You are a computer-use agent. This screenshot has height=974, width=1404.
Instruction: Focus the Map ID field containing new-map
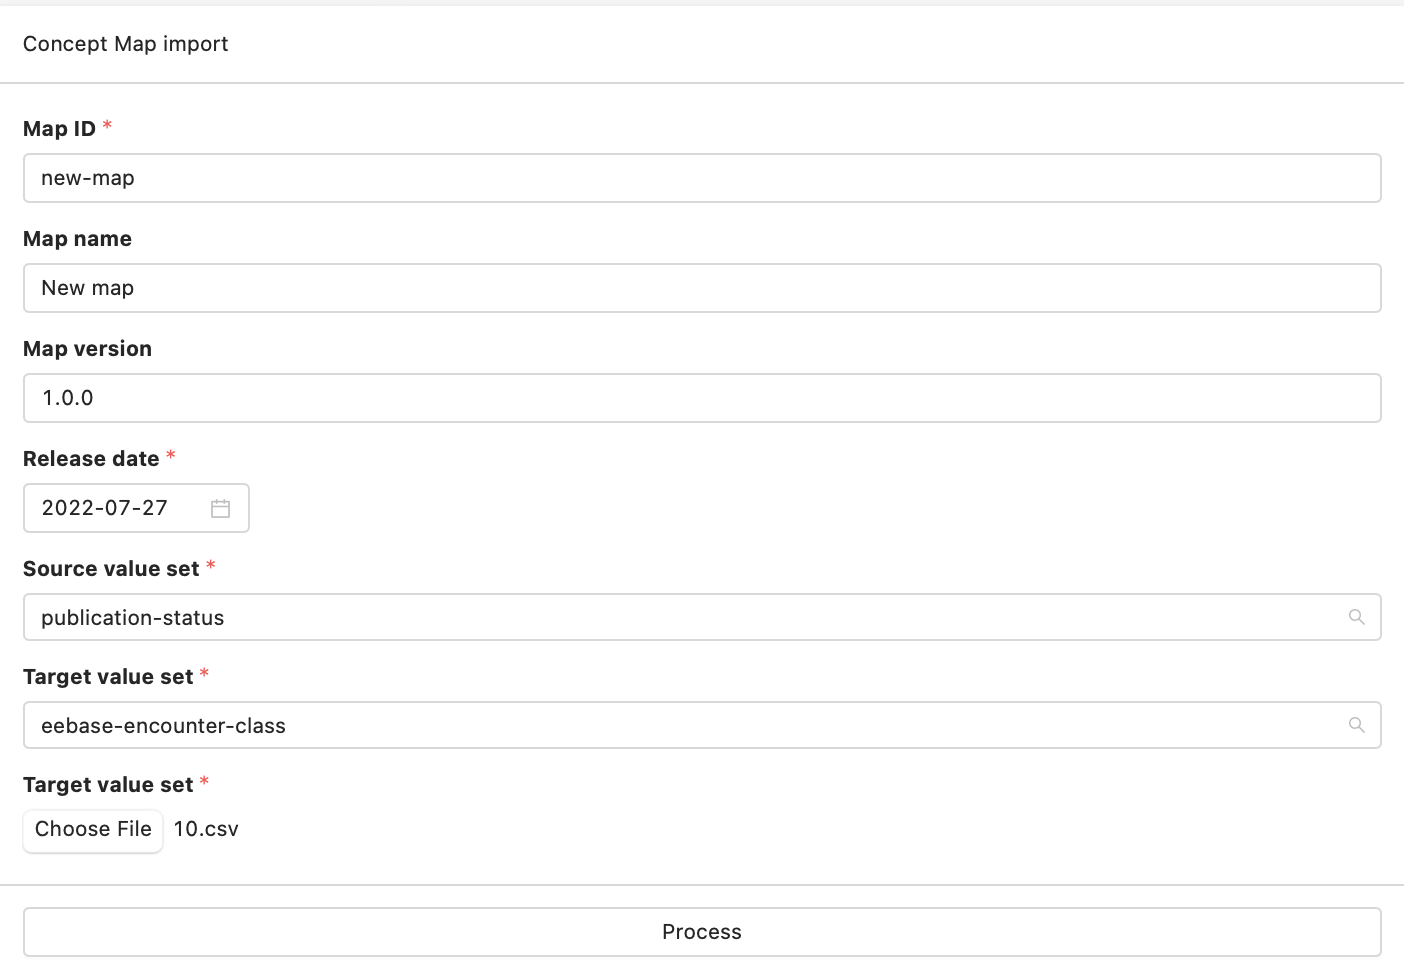coord(700,178)
